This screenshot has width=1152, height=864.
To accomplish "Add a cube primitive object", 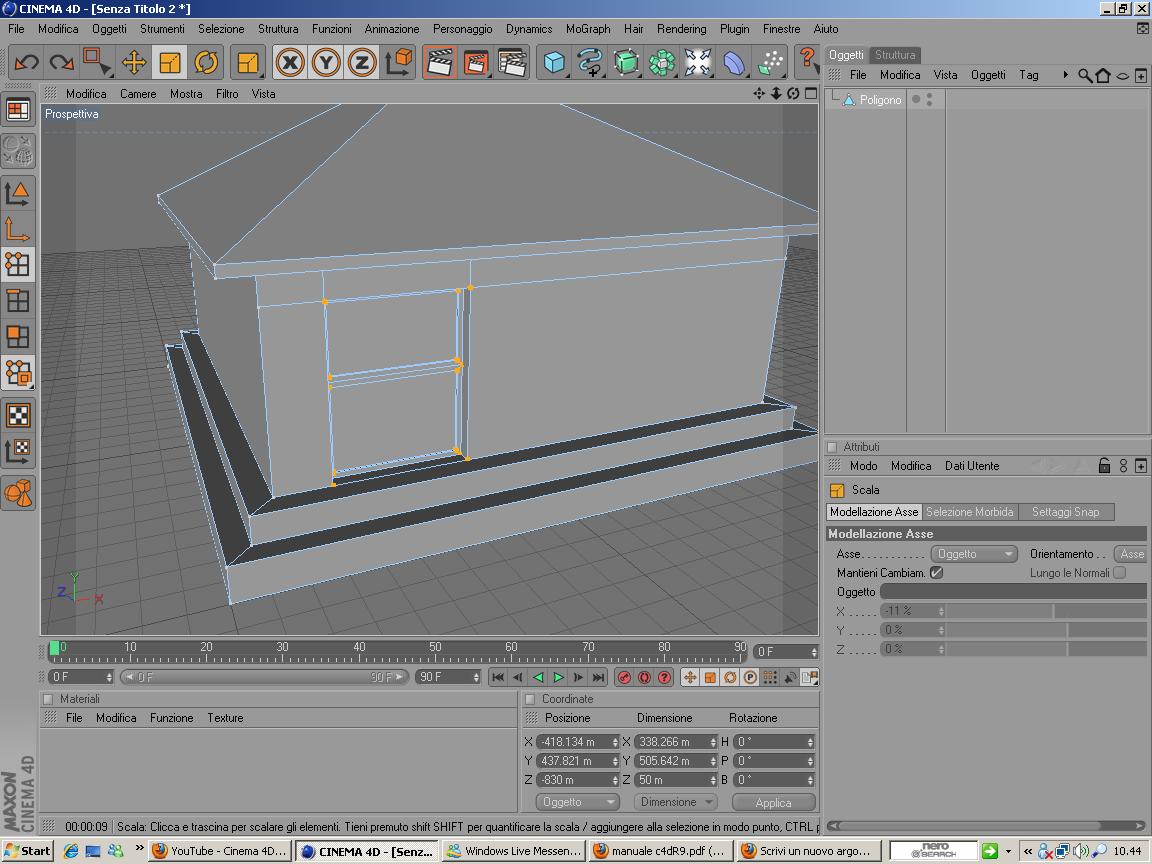I will [554, 62].
